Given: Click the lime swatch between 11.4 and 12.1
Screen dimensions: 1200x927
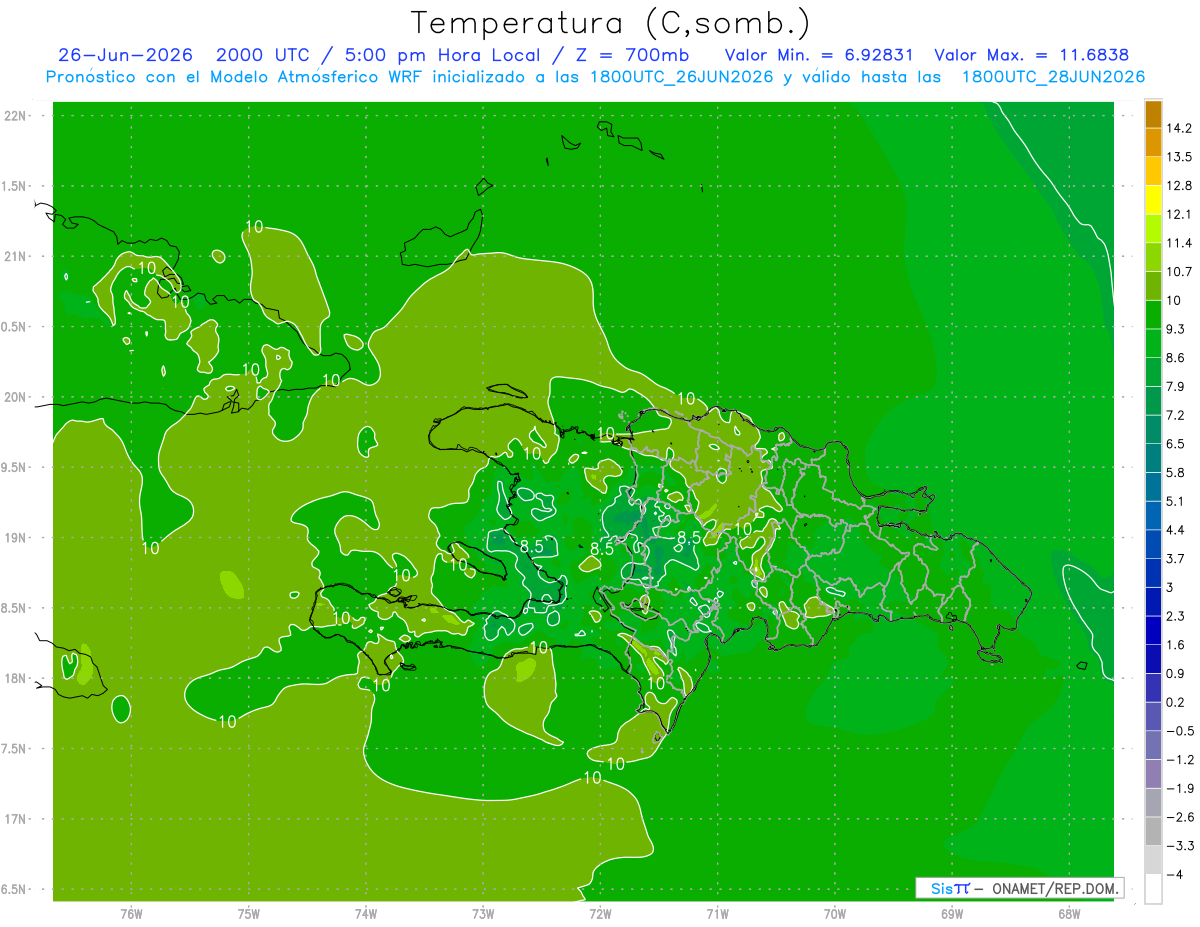Looking at the screenshot, I should click(1153, 228).
